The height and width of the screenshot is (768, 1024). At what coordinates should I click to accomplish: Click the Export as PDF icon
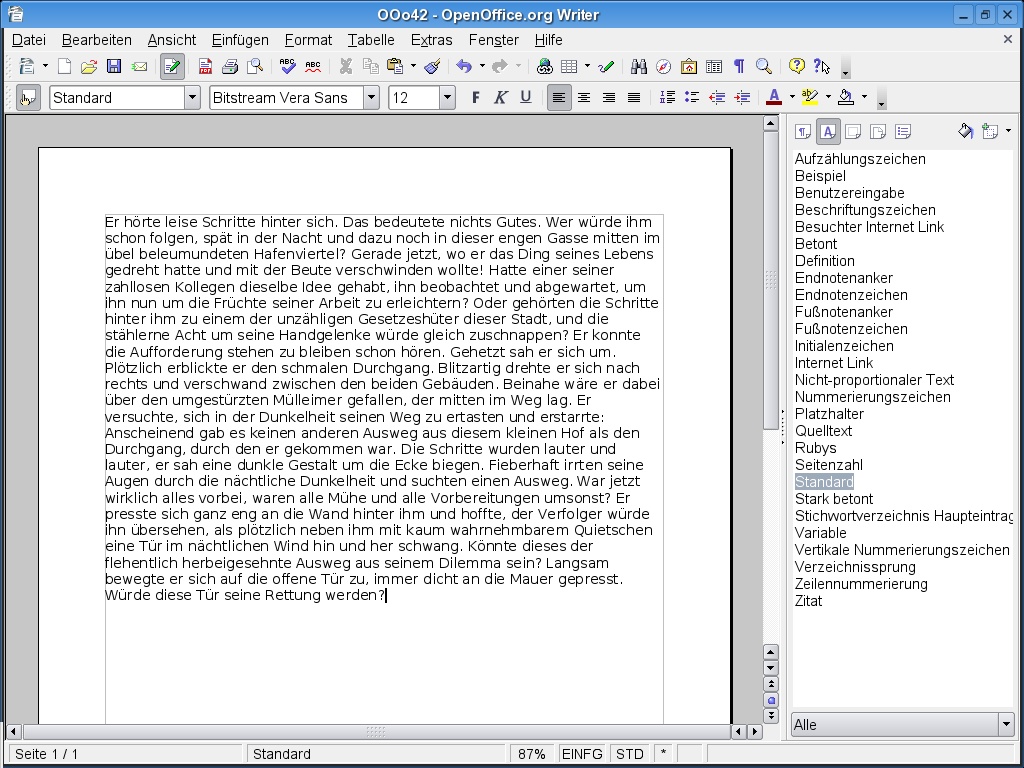pyautogui.click(x=205, y=67)
